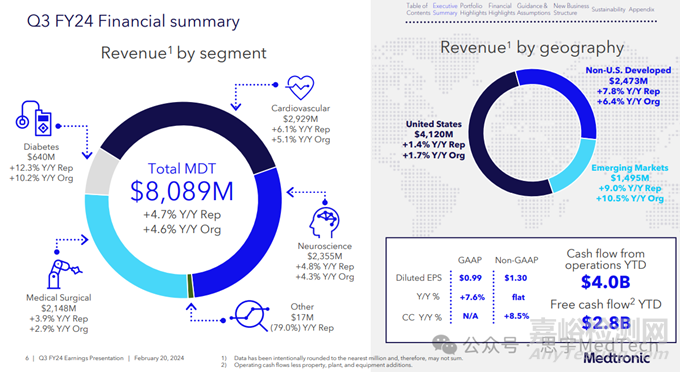Click the dotted arrow pointing to Neuroscience segment

click(307, 195)
